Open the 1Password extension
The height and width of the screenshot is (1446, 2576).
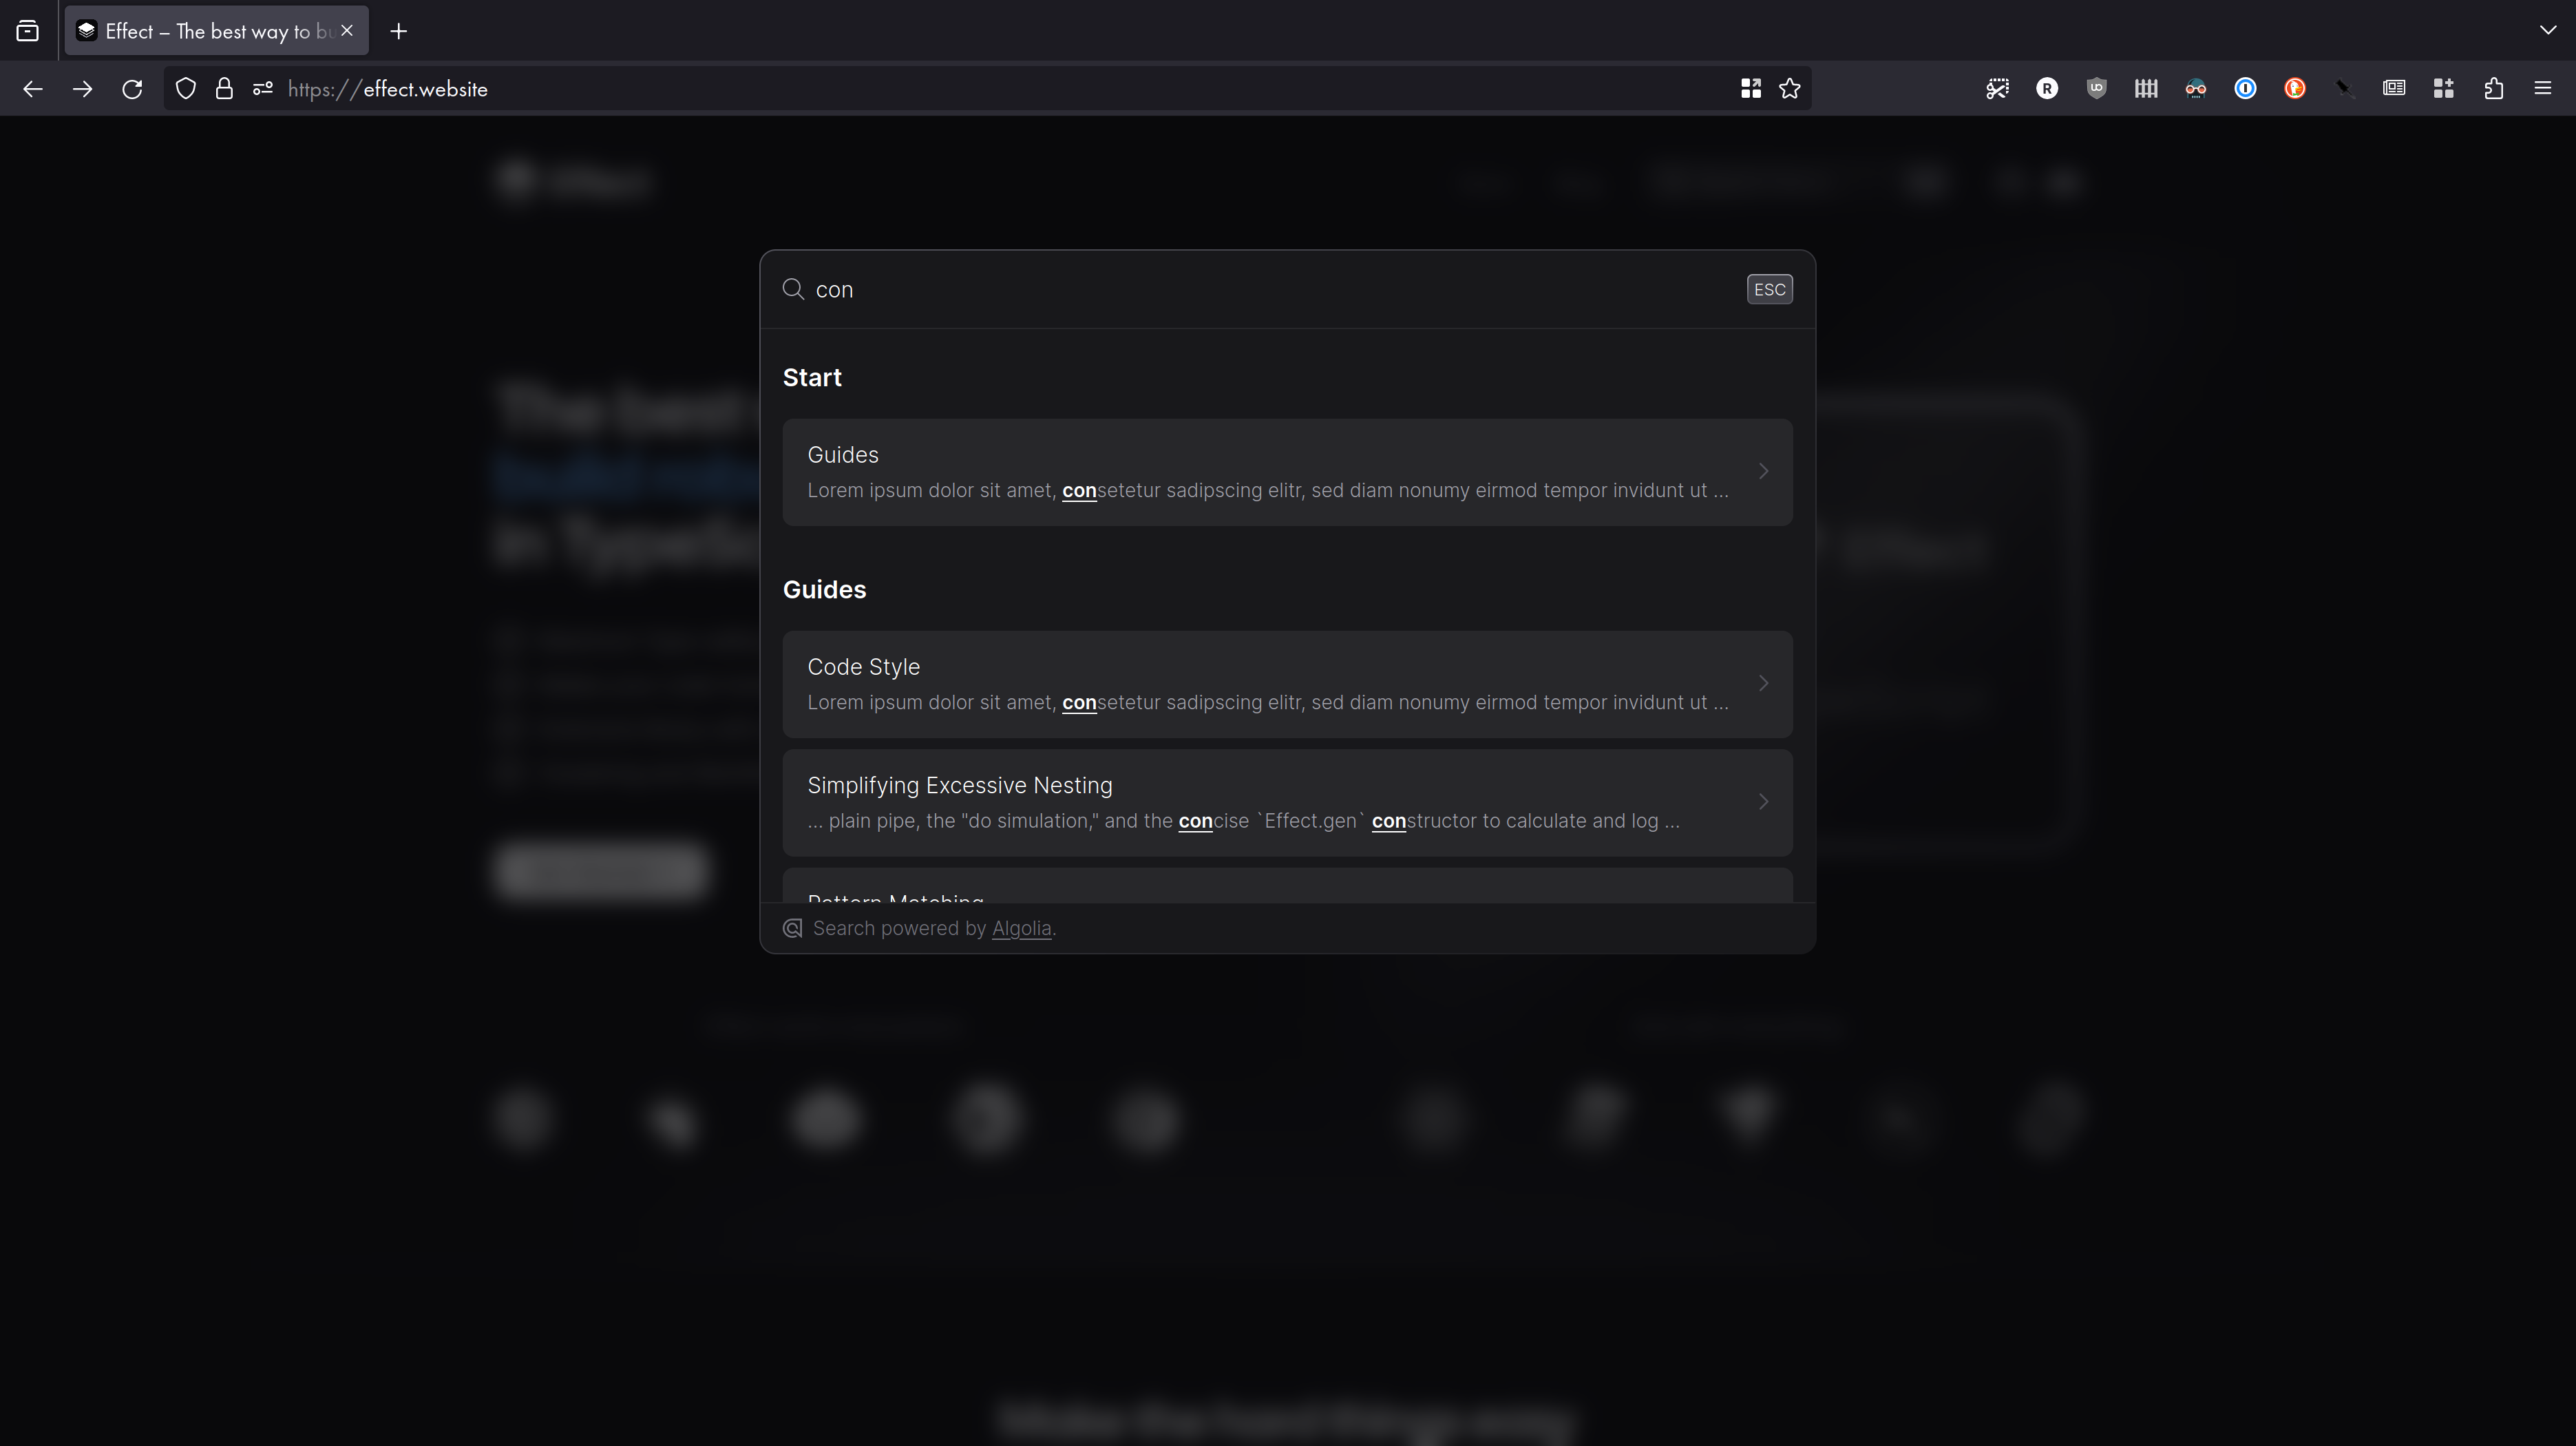(2246, 88)
